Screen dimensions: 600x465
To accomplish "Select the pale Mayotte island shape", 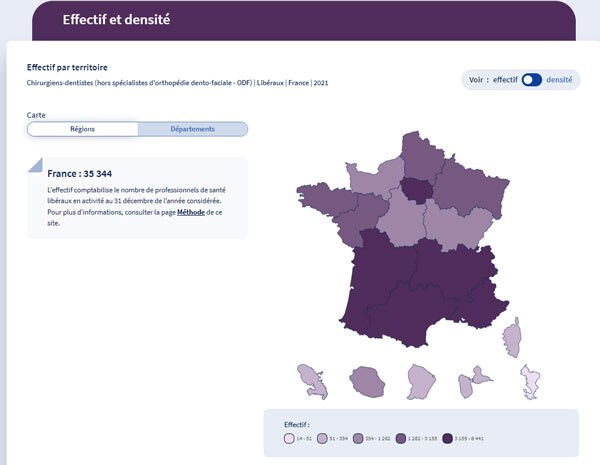I will [530, 382].
